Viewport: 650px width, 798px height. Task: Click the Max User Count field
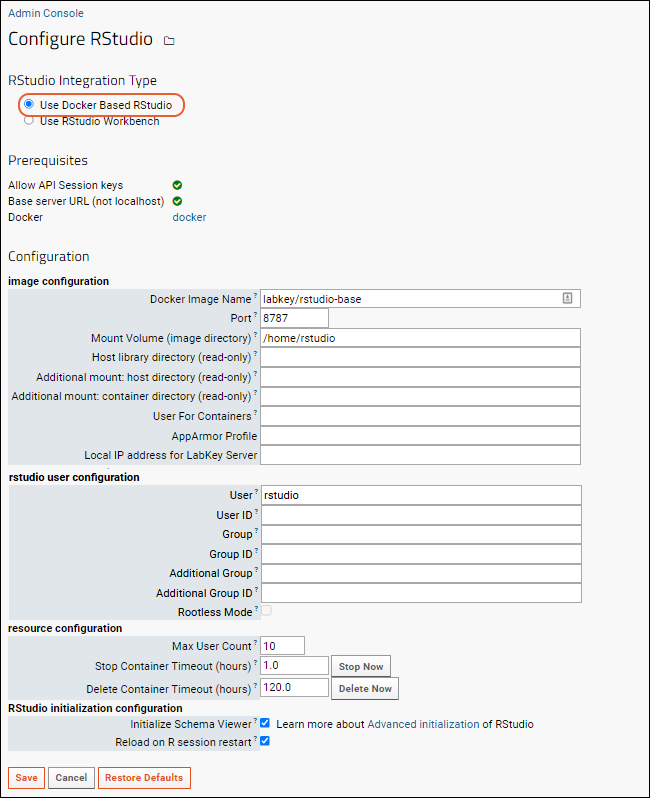pos(282,645)
